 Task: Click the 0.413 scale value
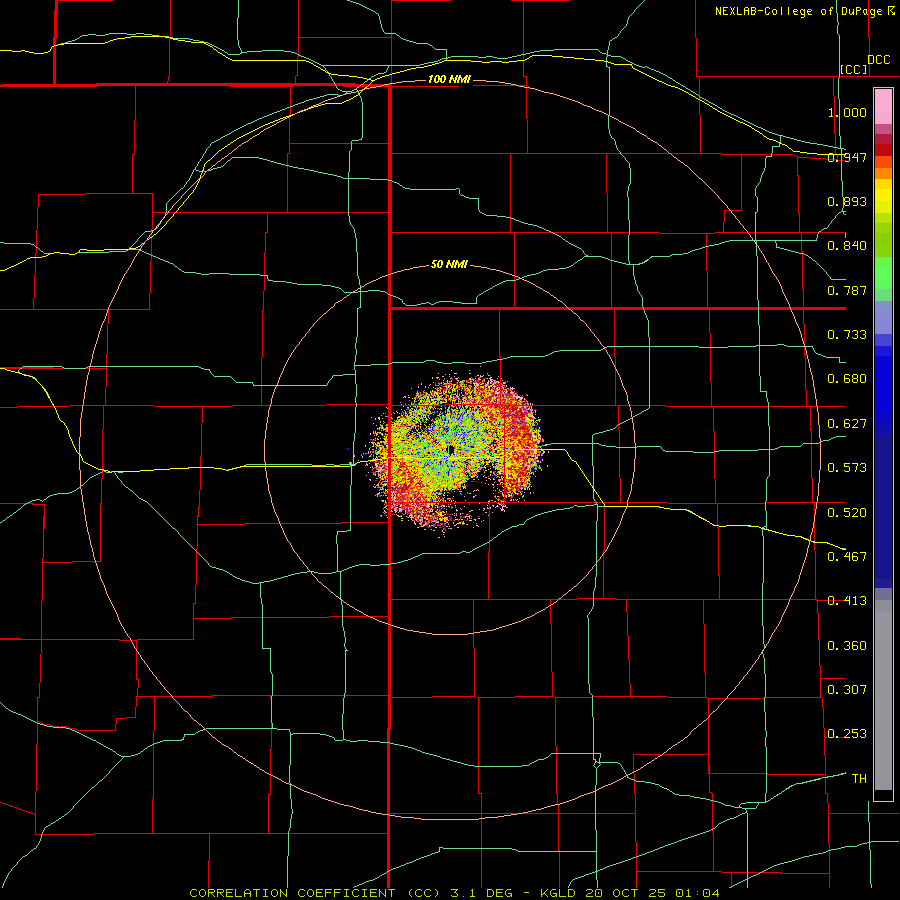point(847,601)
